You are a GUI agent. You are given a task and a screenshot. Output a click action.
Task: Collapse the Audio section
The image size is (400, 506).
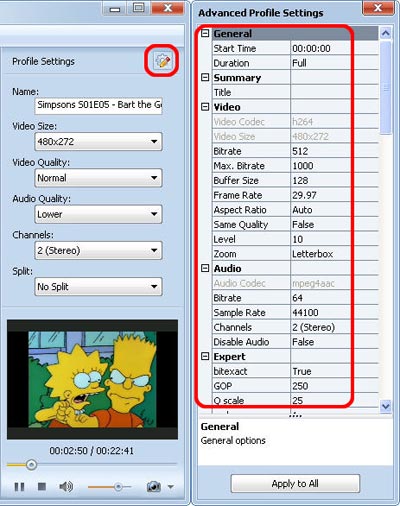(205, 268)
